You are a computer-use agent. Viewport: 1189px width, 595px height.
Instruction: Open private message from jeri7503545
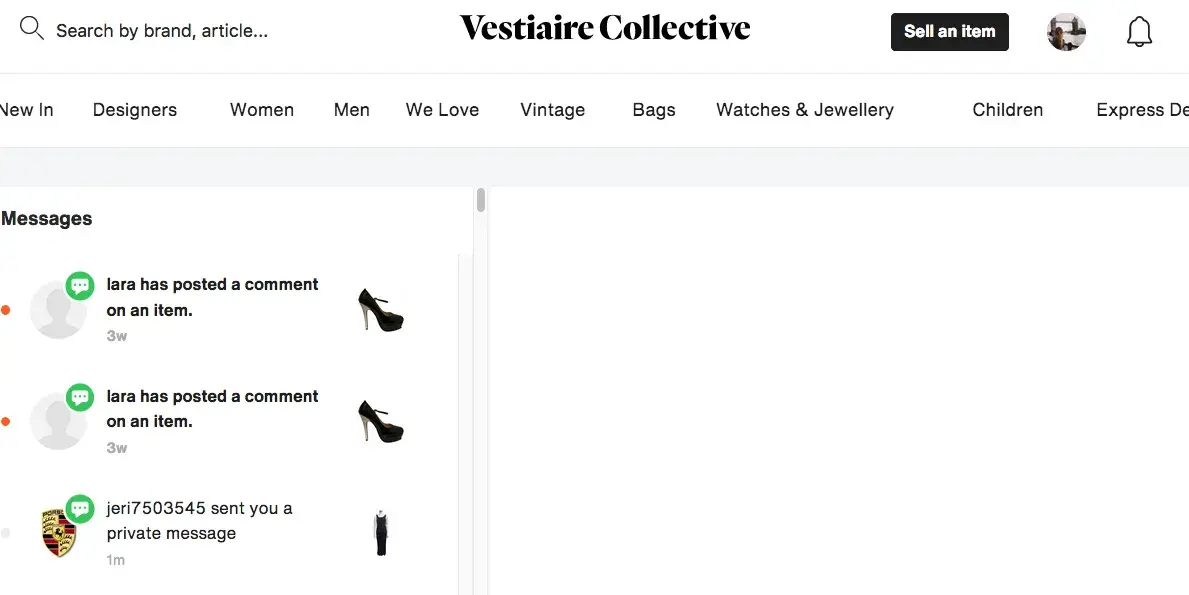200,521
